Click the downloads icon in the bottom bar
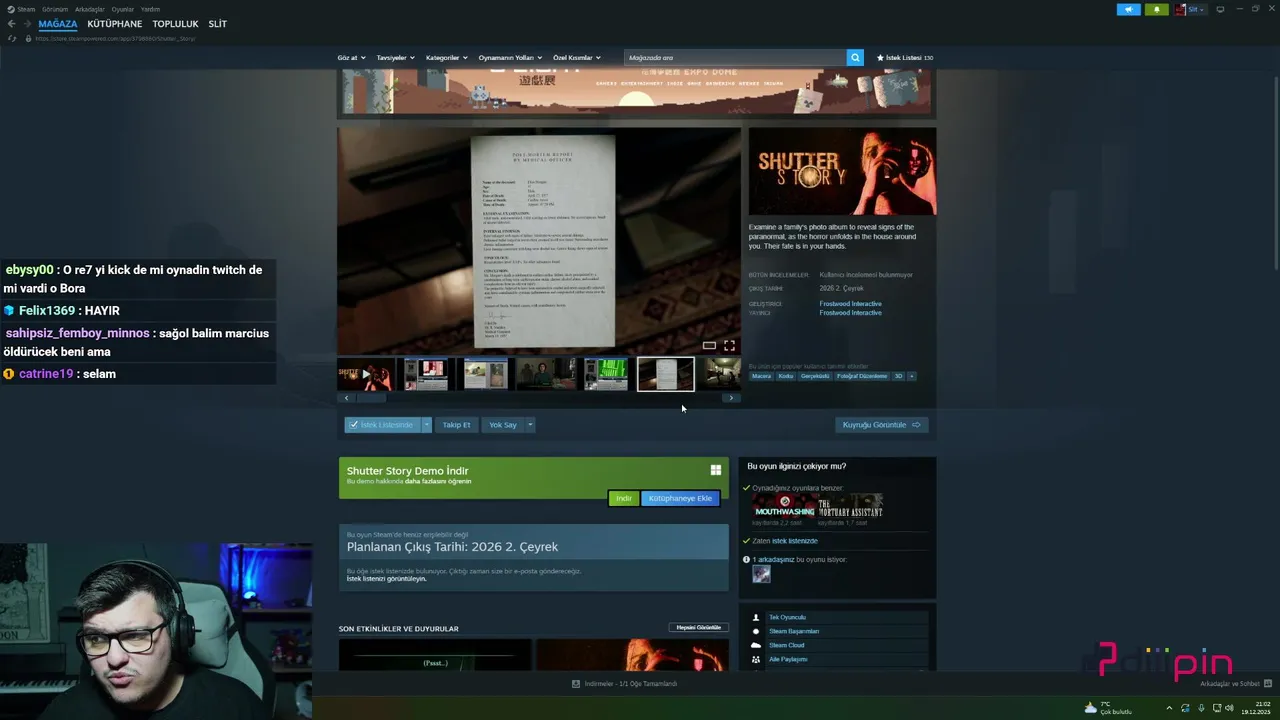Image resolution: width=1280 pixels, height=720 pixels. [576, 684]
